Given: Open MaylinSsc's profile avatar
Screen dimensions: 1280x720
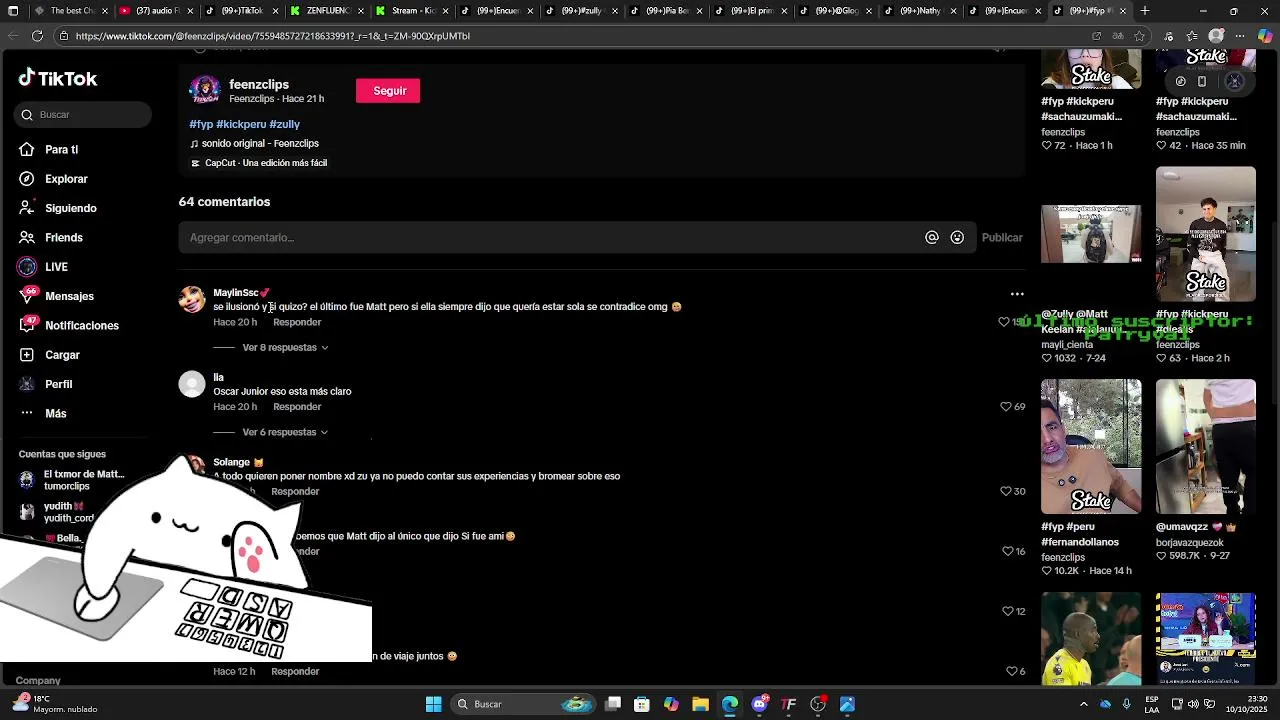Looking at the screenshot, I should [x=192, y=300].
